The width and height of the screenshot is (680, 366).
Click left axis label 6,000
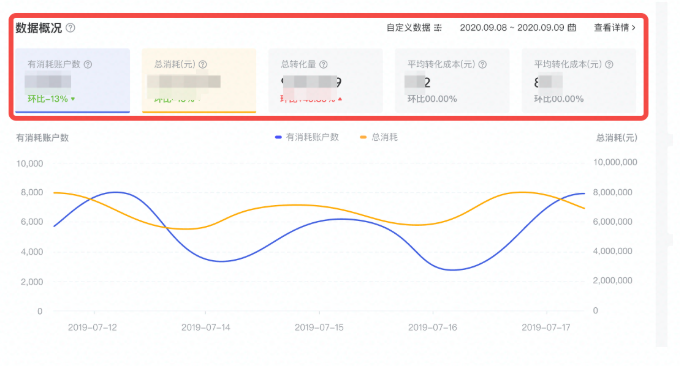[32, 222]
